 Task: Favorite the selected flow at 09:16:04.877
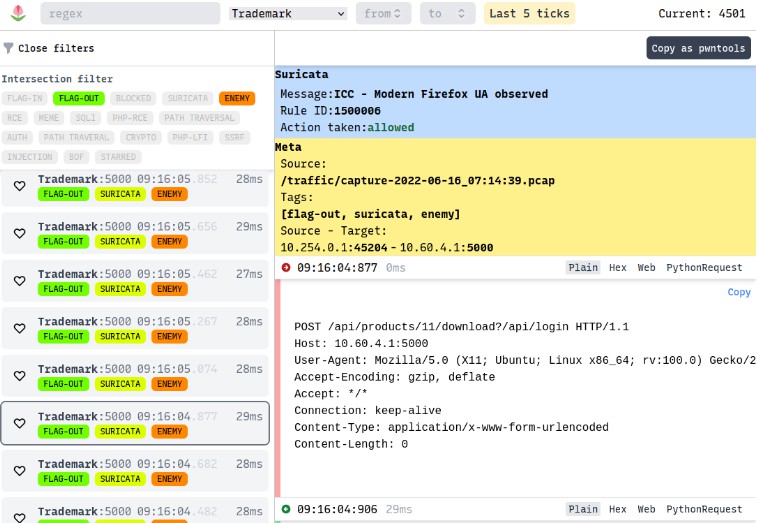tap(19, 423)
